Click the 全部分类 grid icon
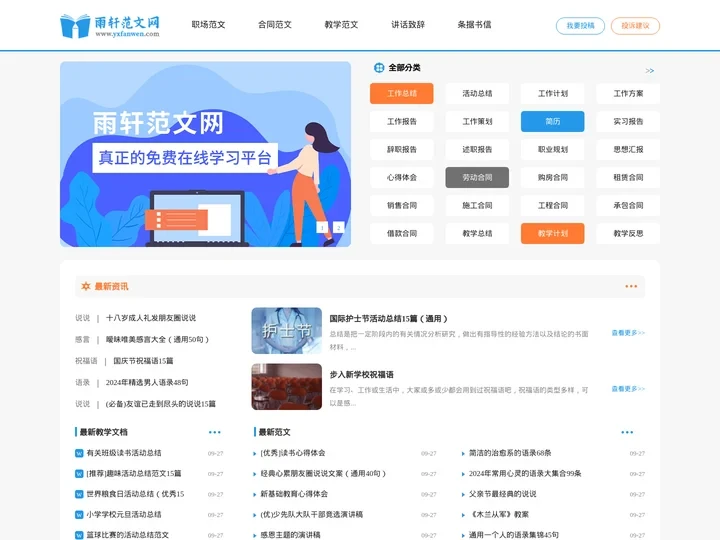This screenshot has height=540, width=720. 379,68
